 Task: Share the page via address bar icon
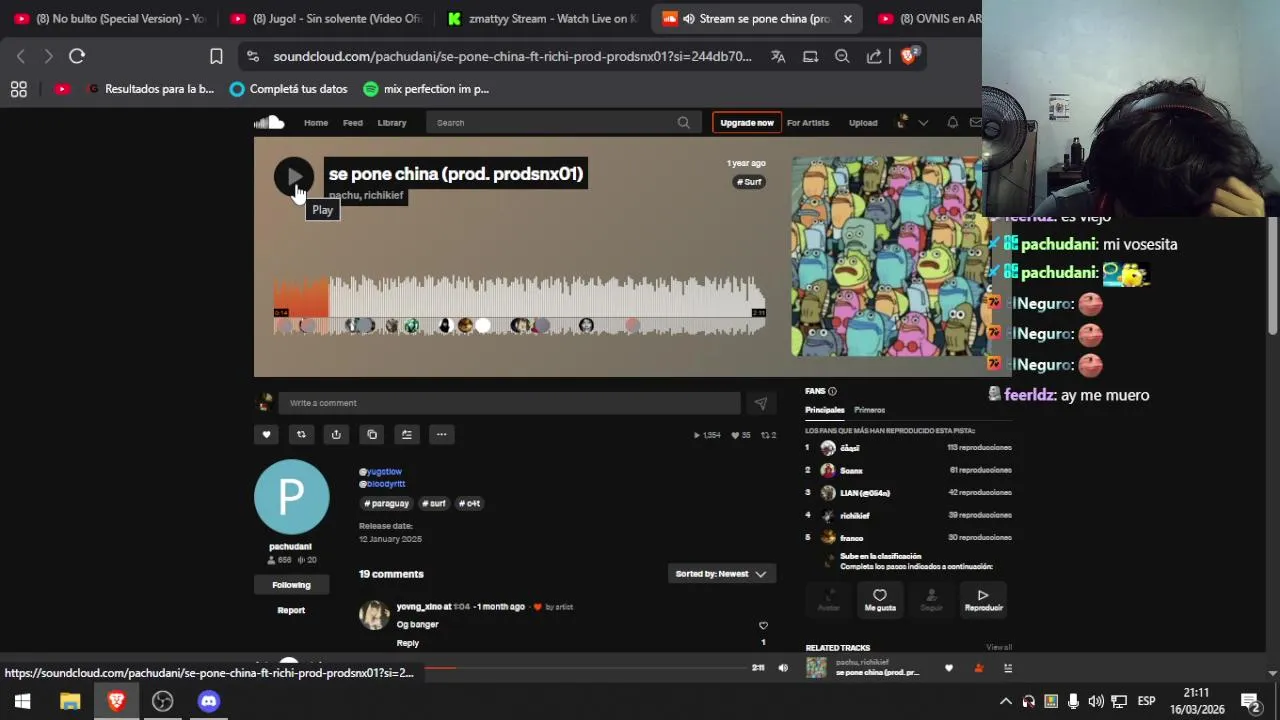tap(874, 56)
